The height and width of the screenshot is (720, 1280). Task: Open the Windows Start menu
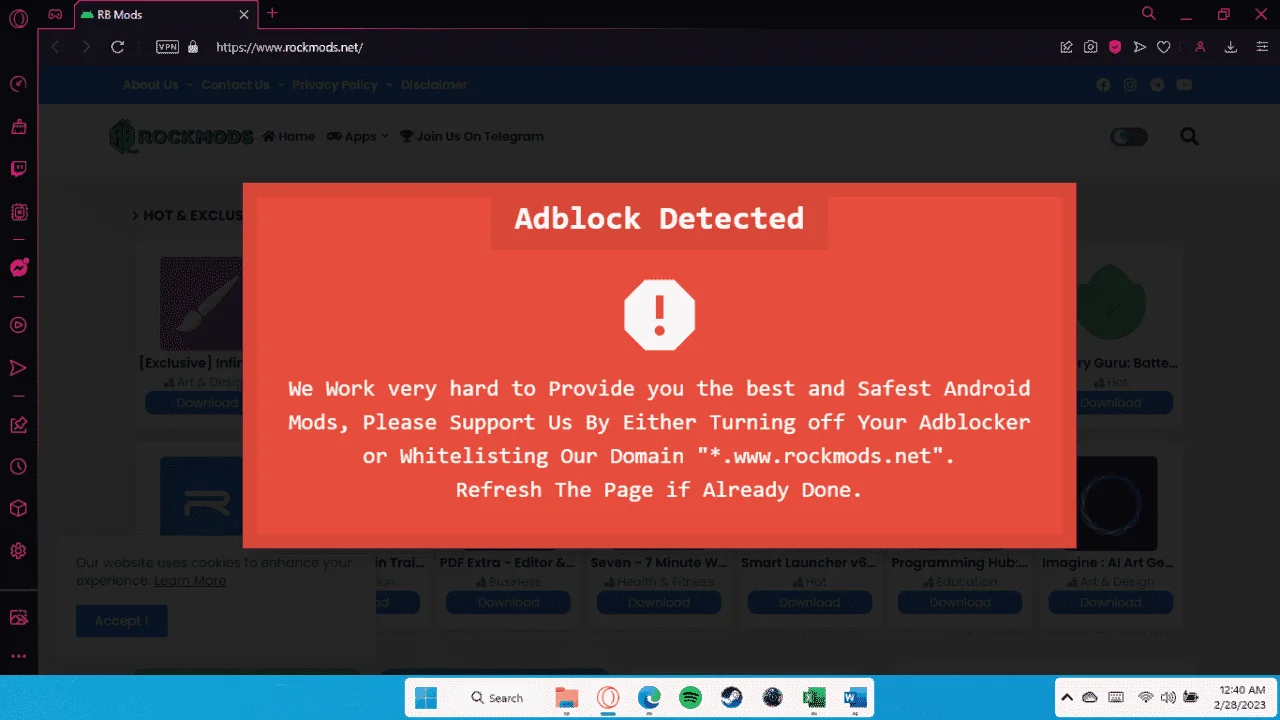(427, 698)
